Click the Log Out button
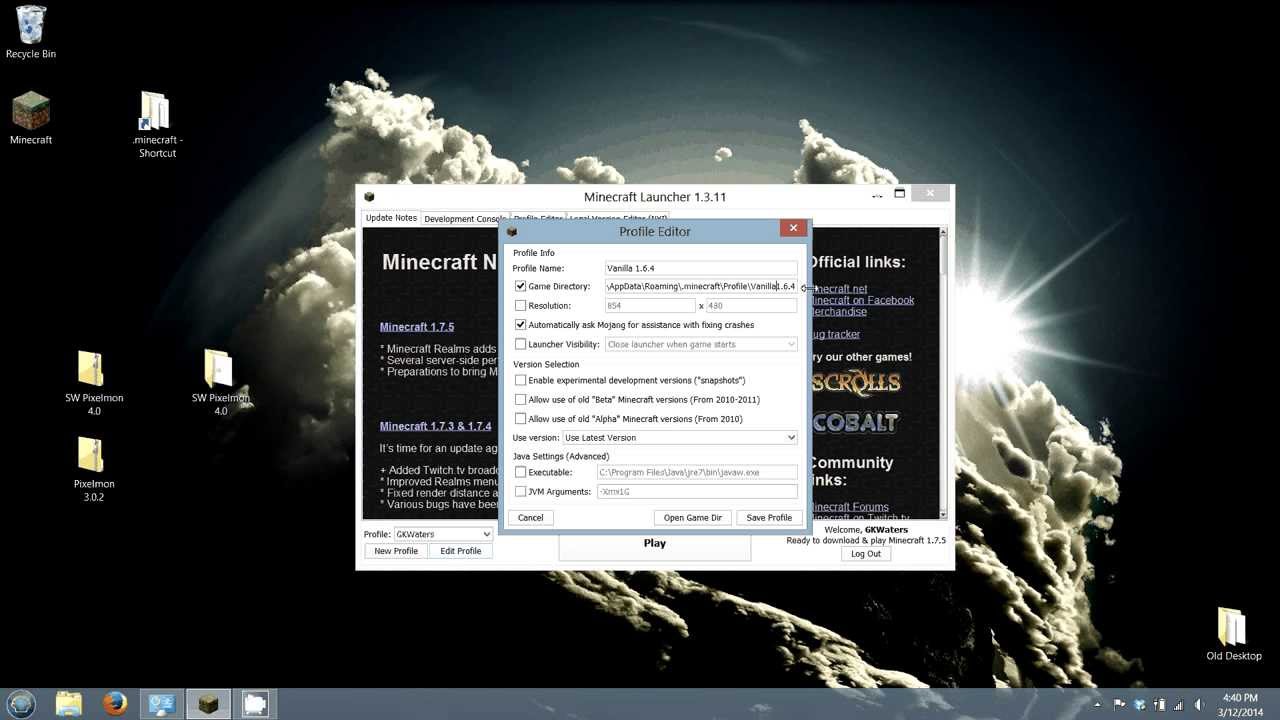1280x720 pixels. pos(866,554)
